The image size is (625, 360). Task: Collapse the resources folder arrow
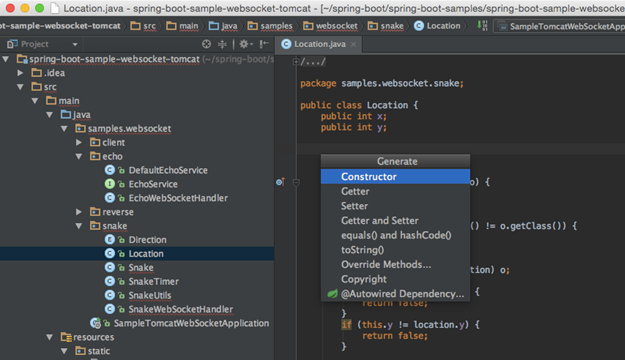tap(49, 337)
